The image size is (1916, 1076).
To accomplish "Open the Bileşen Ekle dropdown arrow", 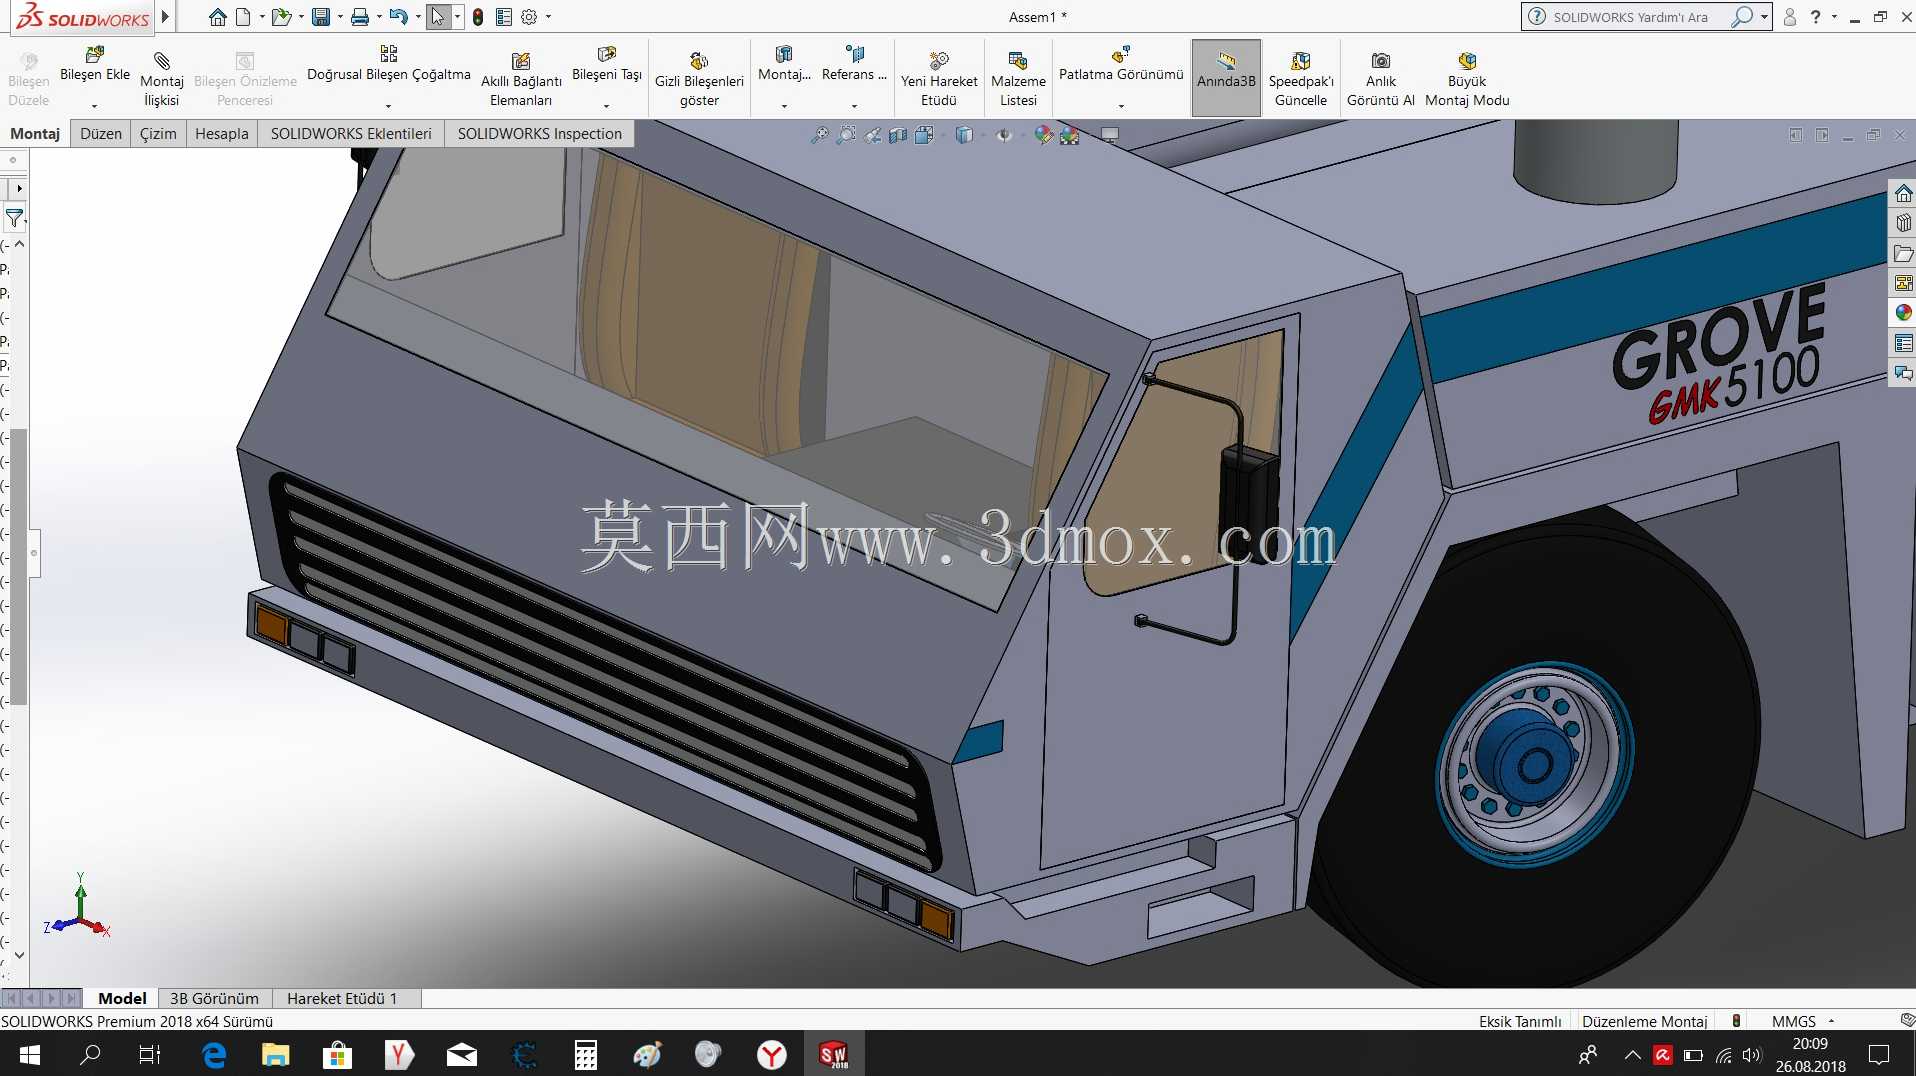I will point(95,105).
